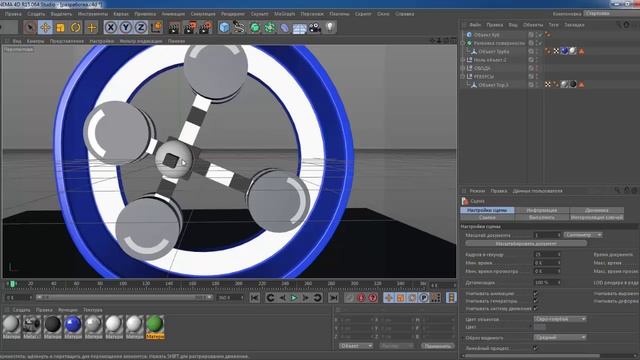640x360 pixels.
Task: Play animation forward with green button
Action: (293, 298)
